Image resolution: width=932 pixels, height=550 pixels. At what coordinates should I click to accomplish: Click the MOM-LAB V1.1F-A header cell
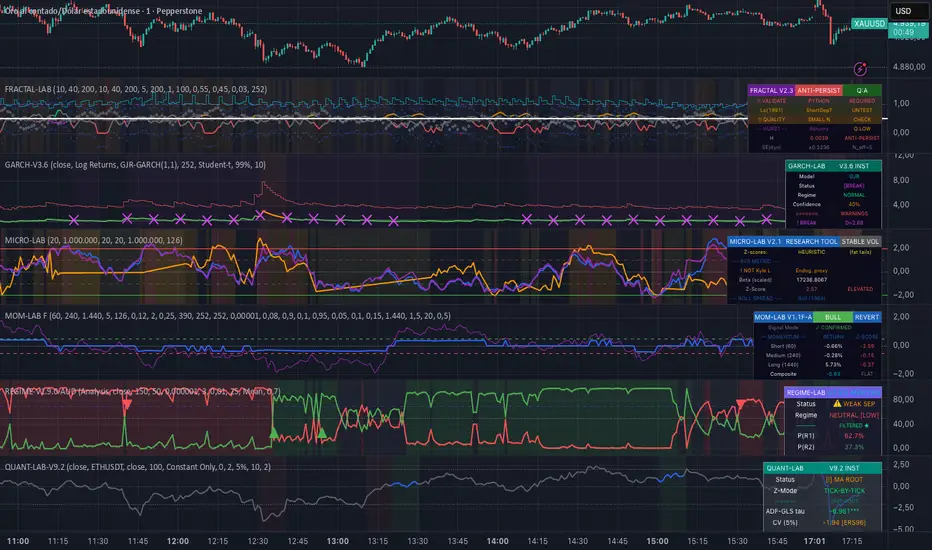(x=783, y=317)
